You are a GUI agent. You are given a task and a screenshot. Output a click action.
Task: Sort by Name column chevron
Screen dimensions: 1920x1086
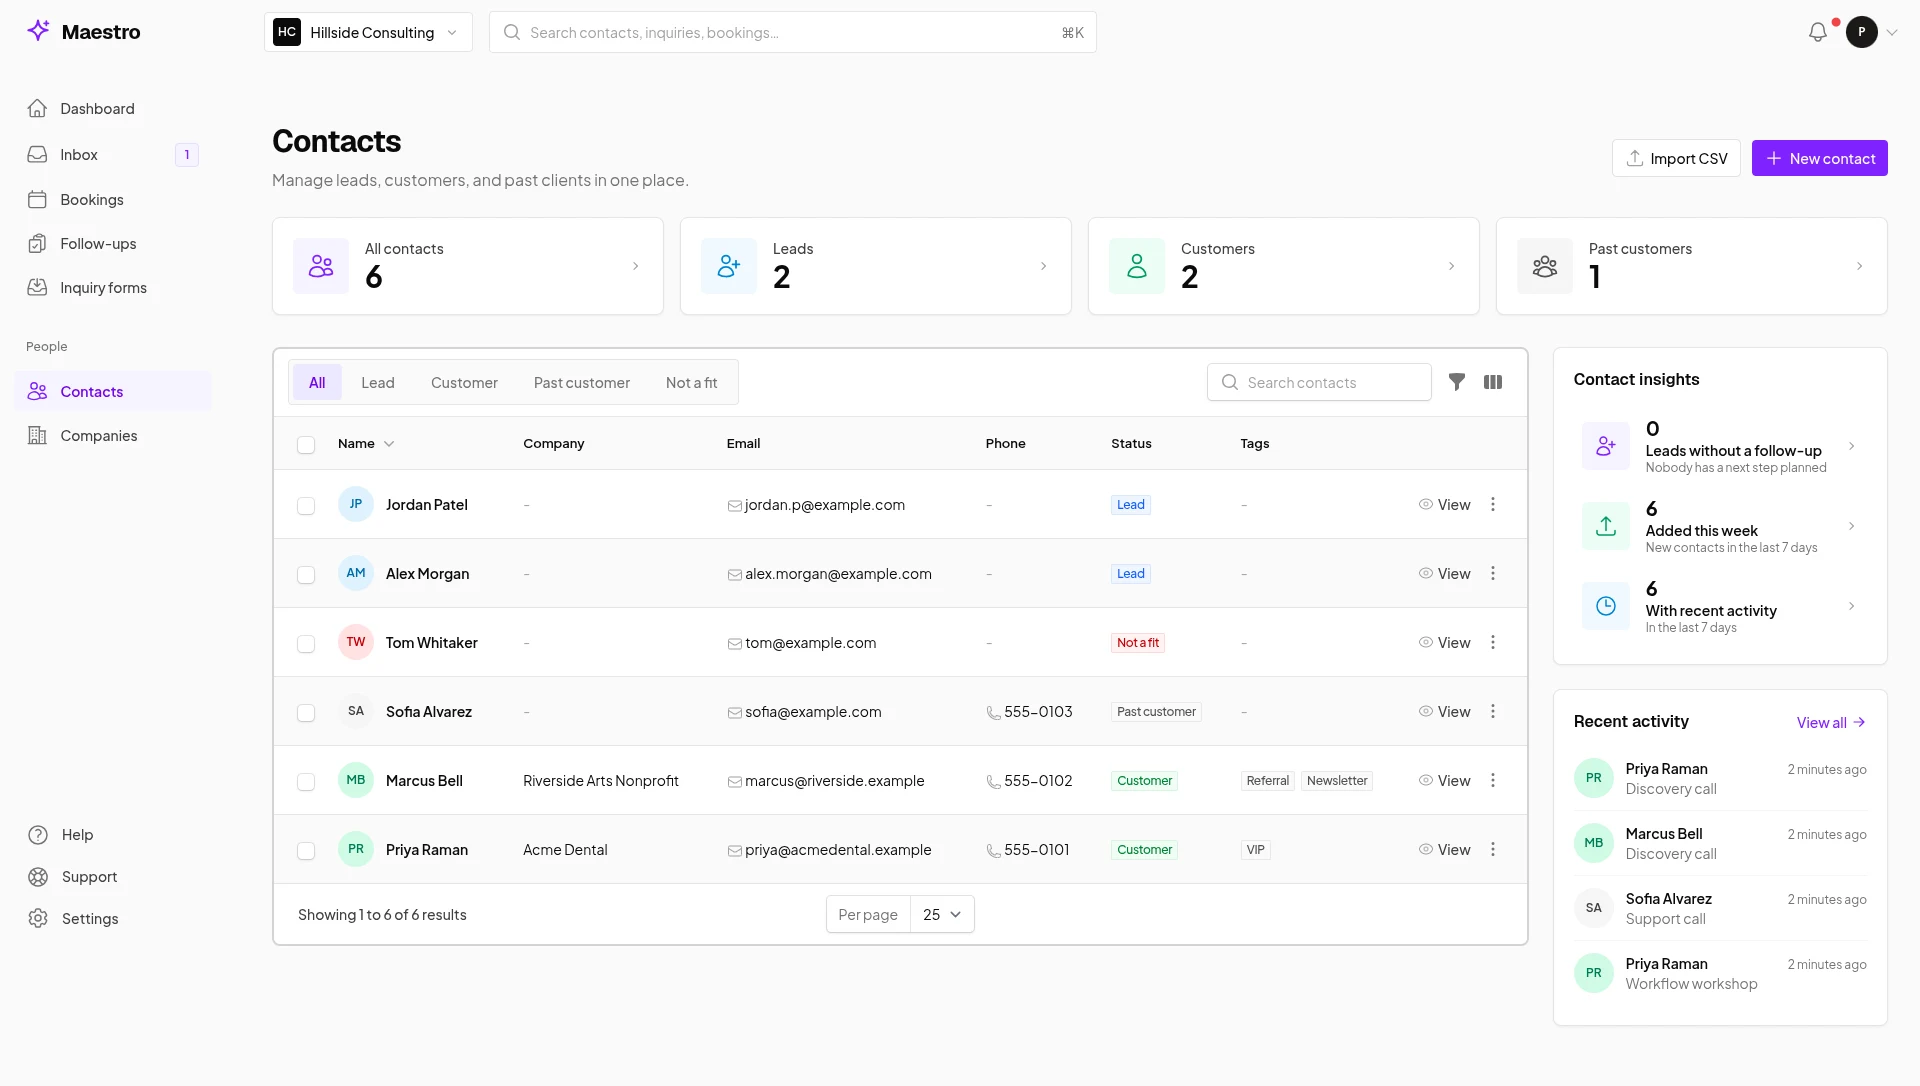click(x=389, y=444)
